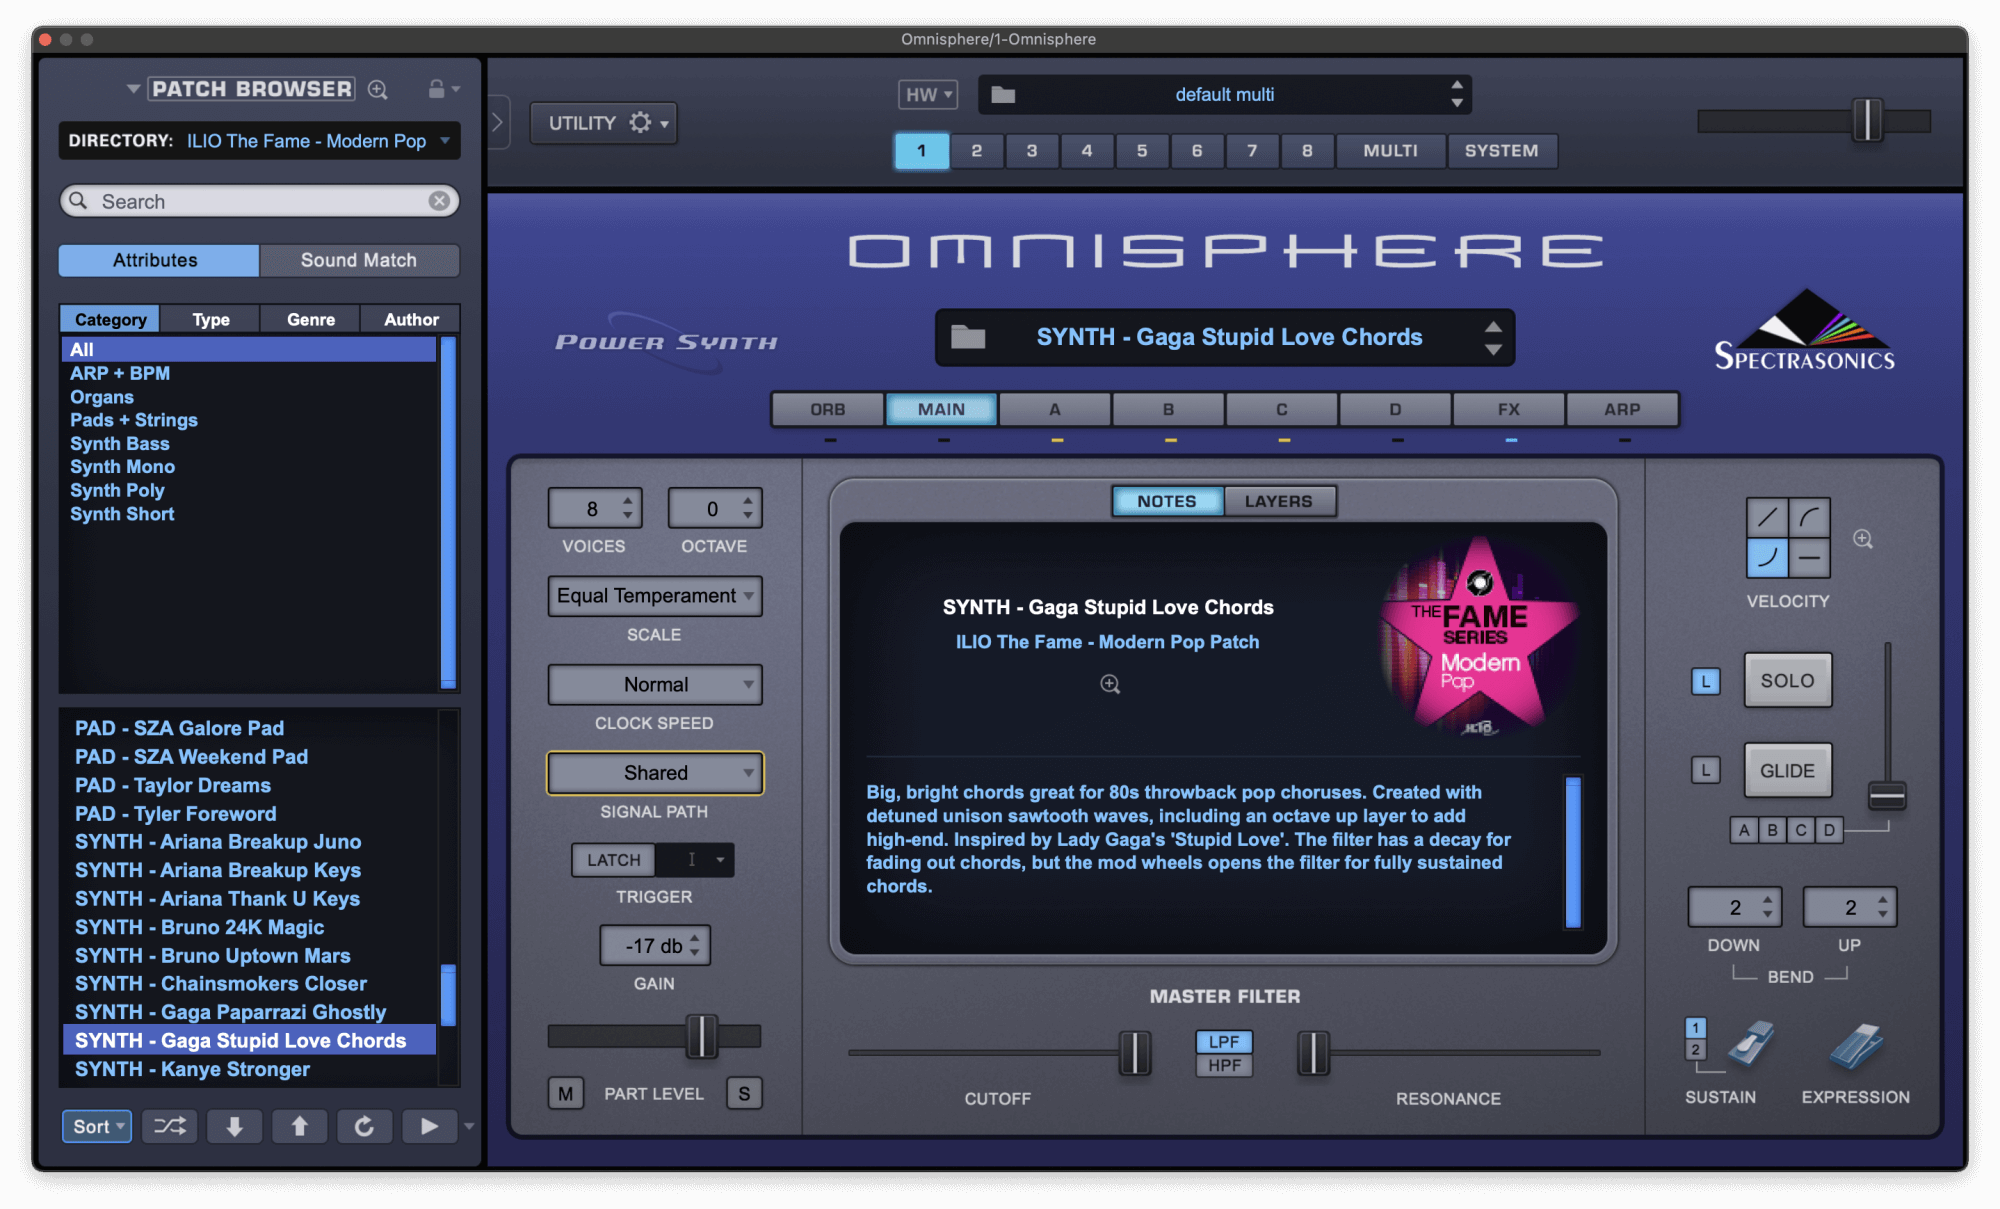This screenshot has width=2000, height=1209.
Task: Click the Search input field
Action: [x=260, y=201]
